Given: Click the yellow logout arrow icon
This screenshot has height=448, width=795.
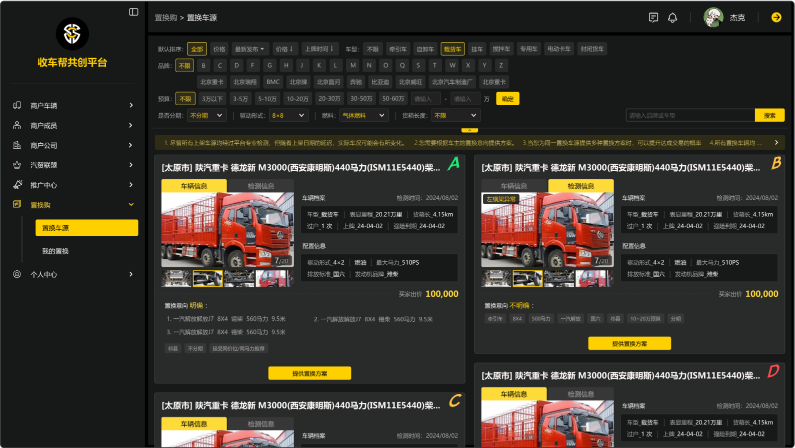Looking at the screenshot, I should (776, 17).
